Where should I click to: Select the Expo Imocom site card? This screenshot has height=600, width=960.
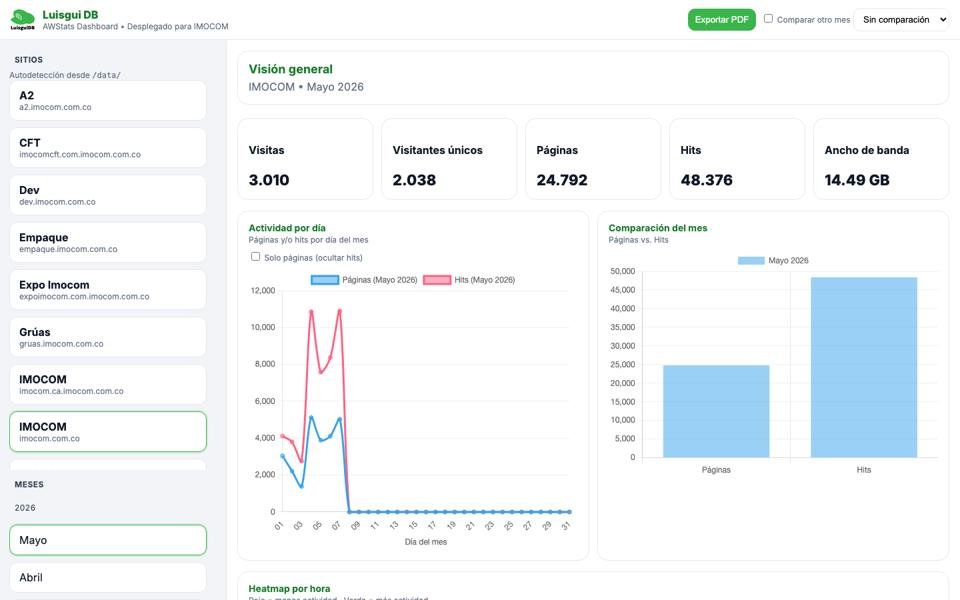108,290
